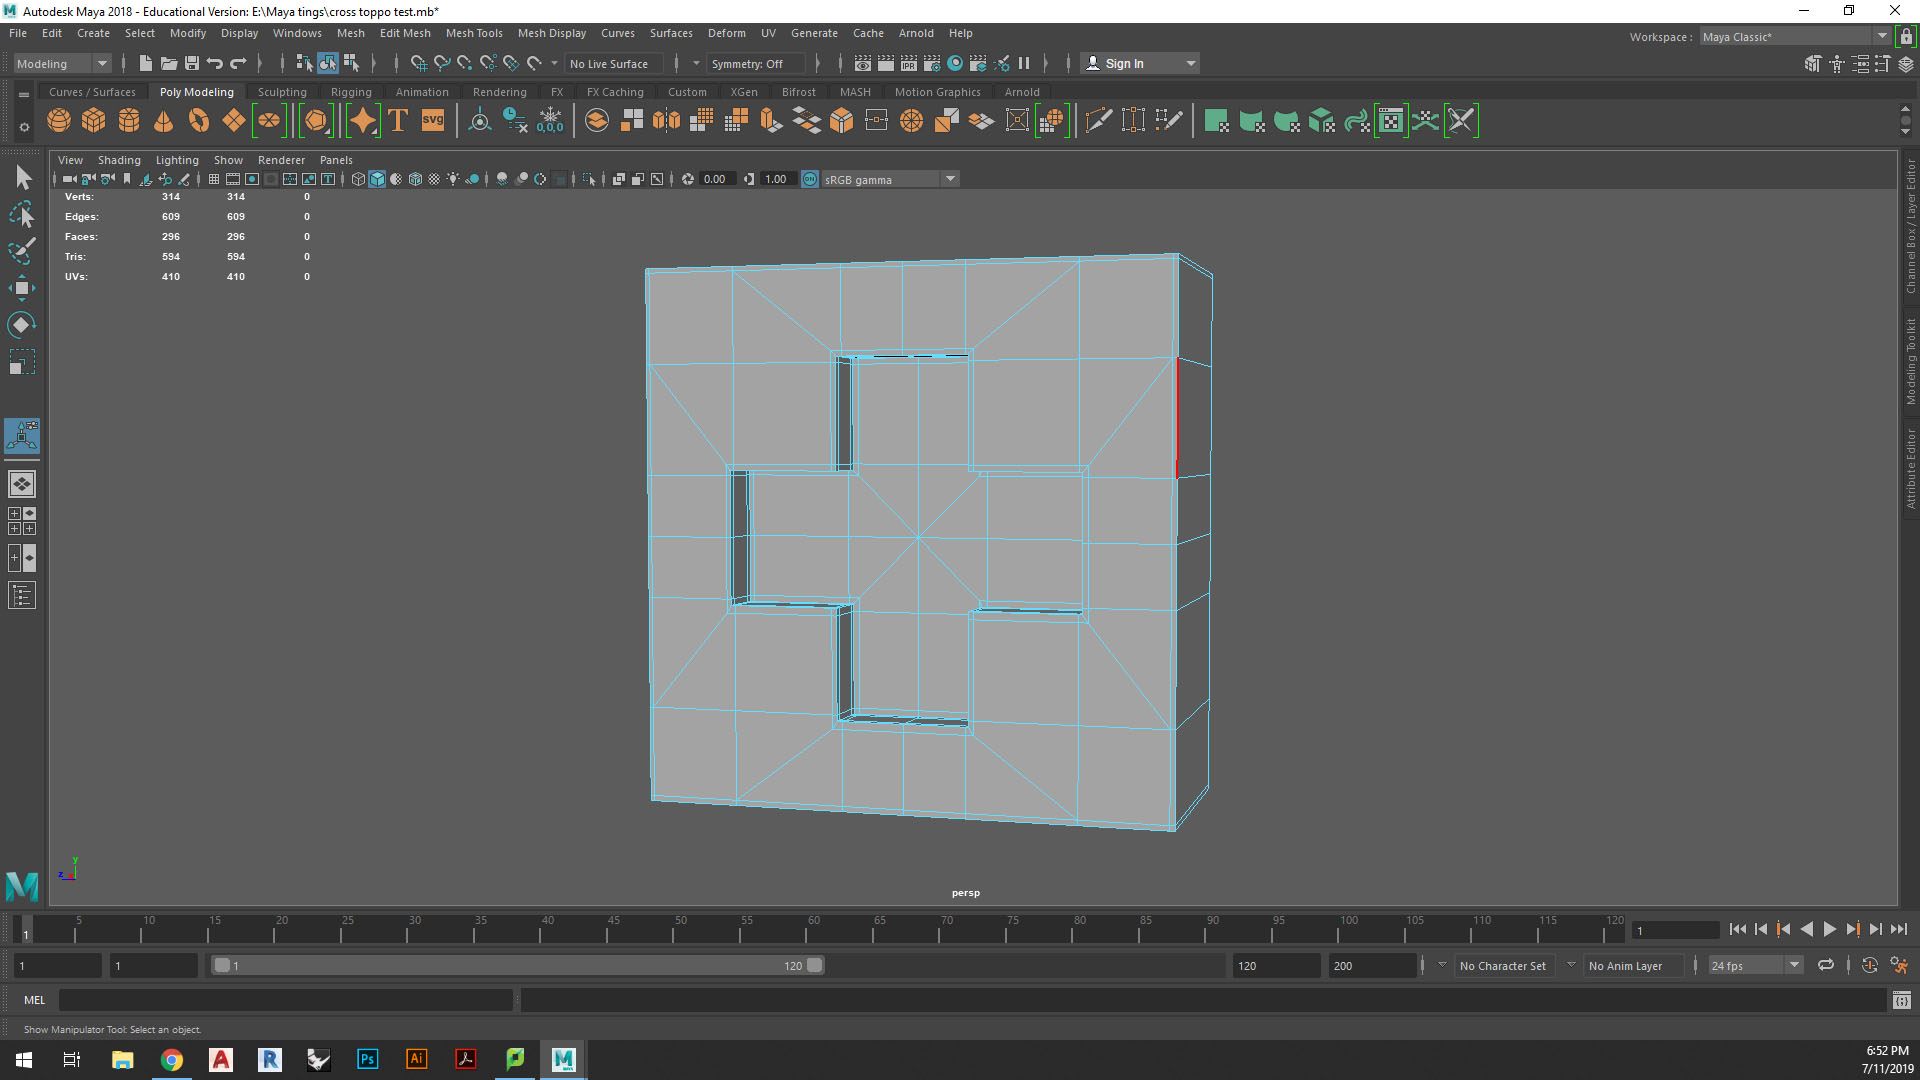Open the No Live Surface field
1920x1080 pixels.
614,63
